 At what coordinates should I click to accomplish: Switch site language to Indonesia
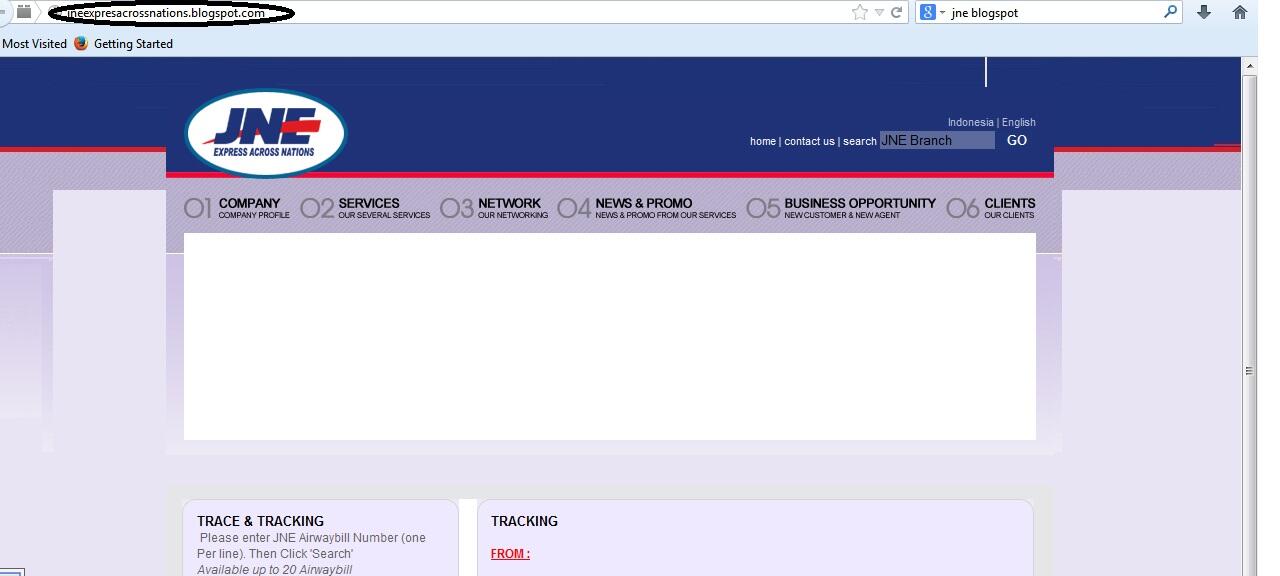(970, 122)
